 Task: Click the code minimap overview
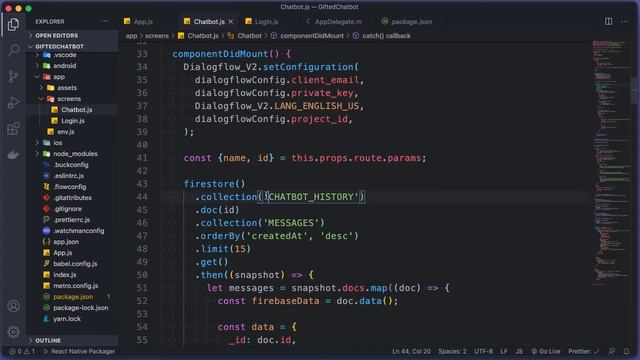[611, 163]
